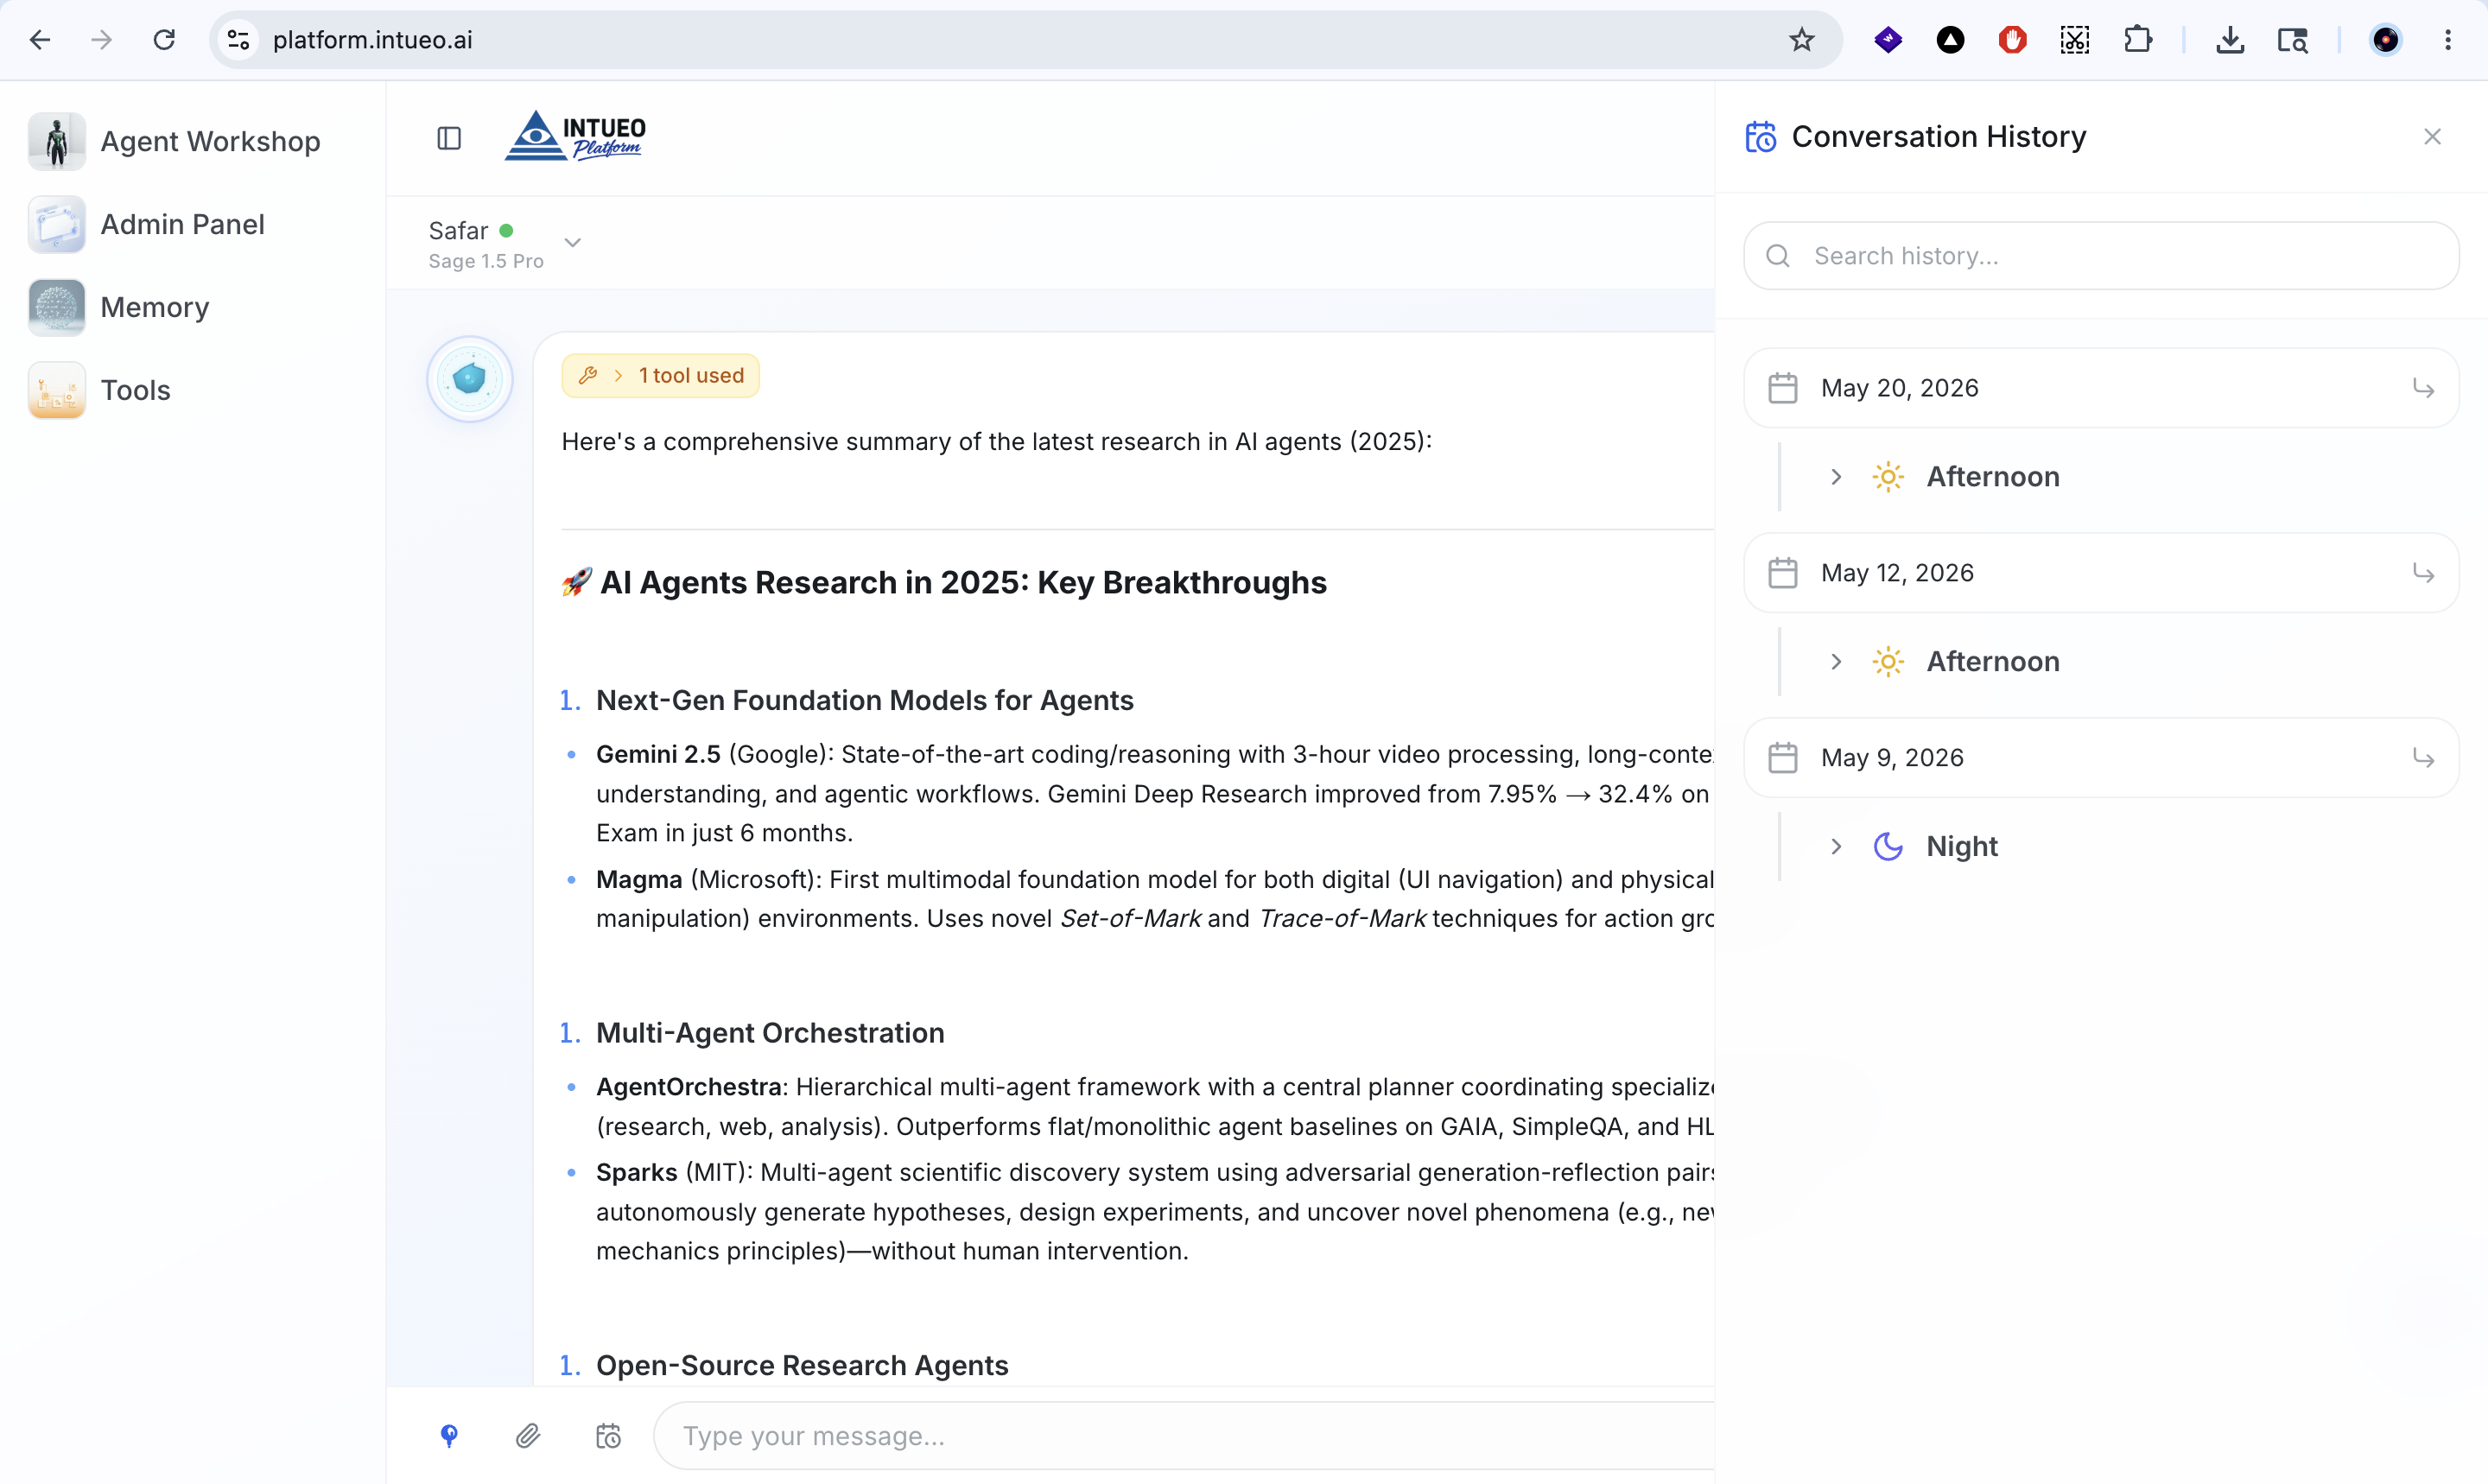
Task: Show browser downloads
Action: point(2230,40)
